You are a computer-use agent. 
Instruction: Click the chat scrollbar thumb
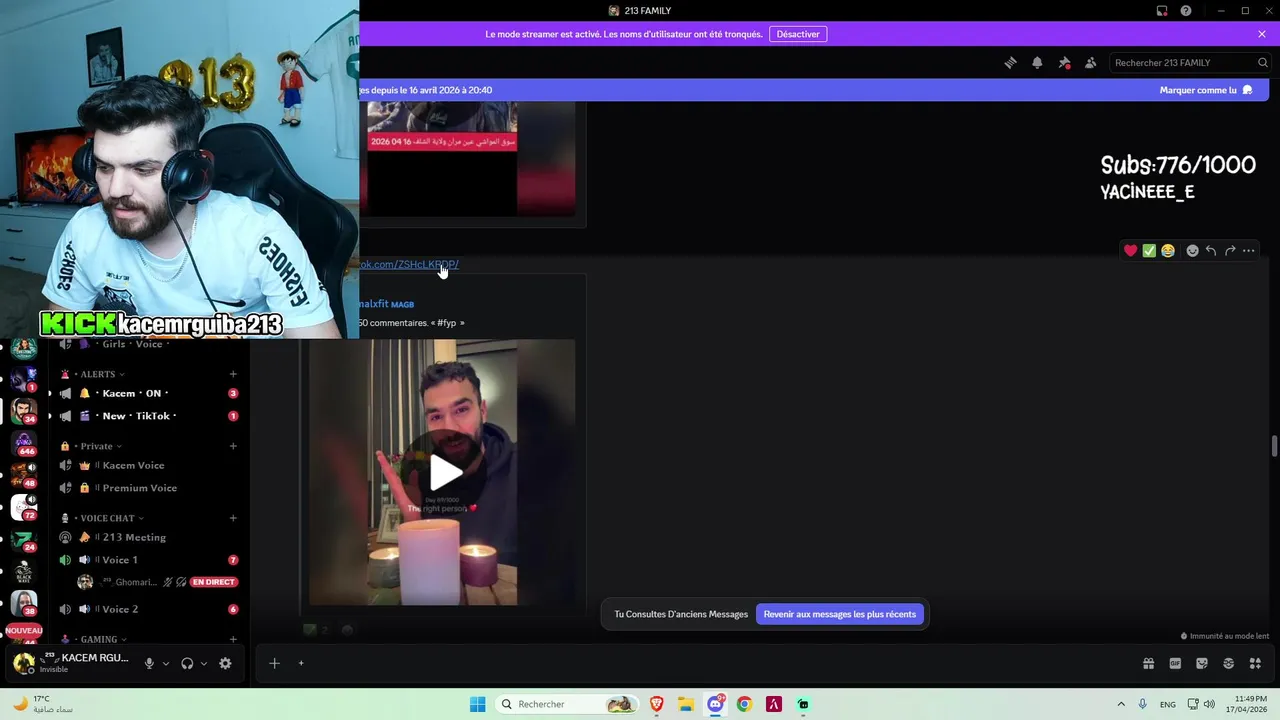[1274, 446]
